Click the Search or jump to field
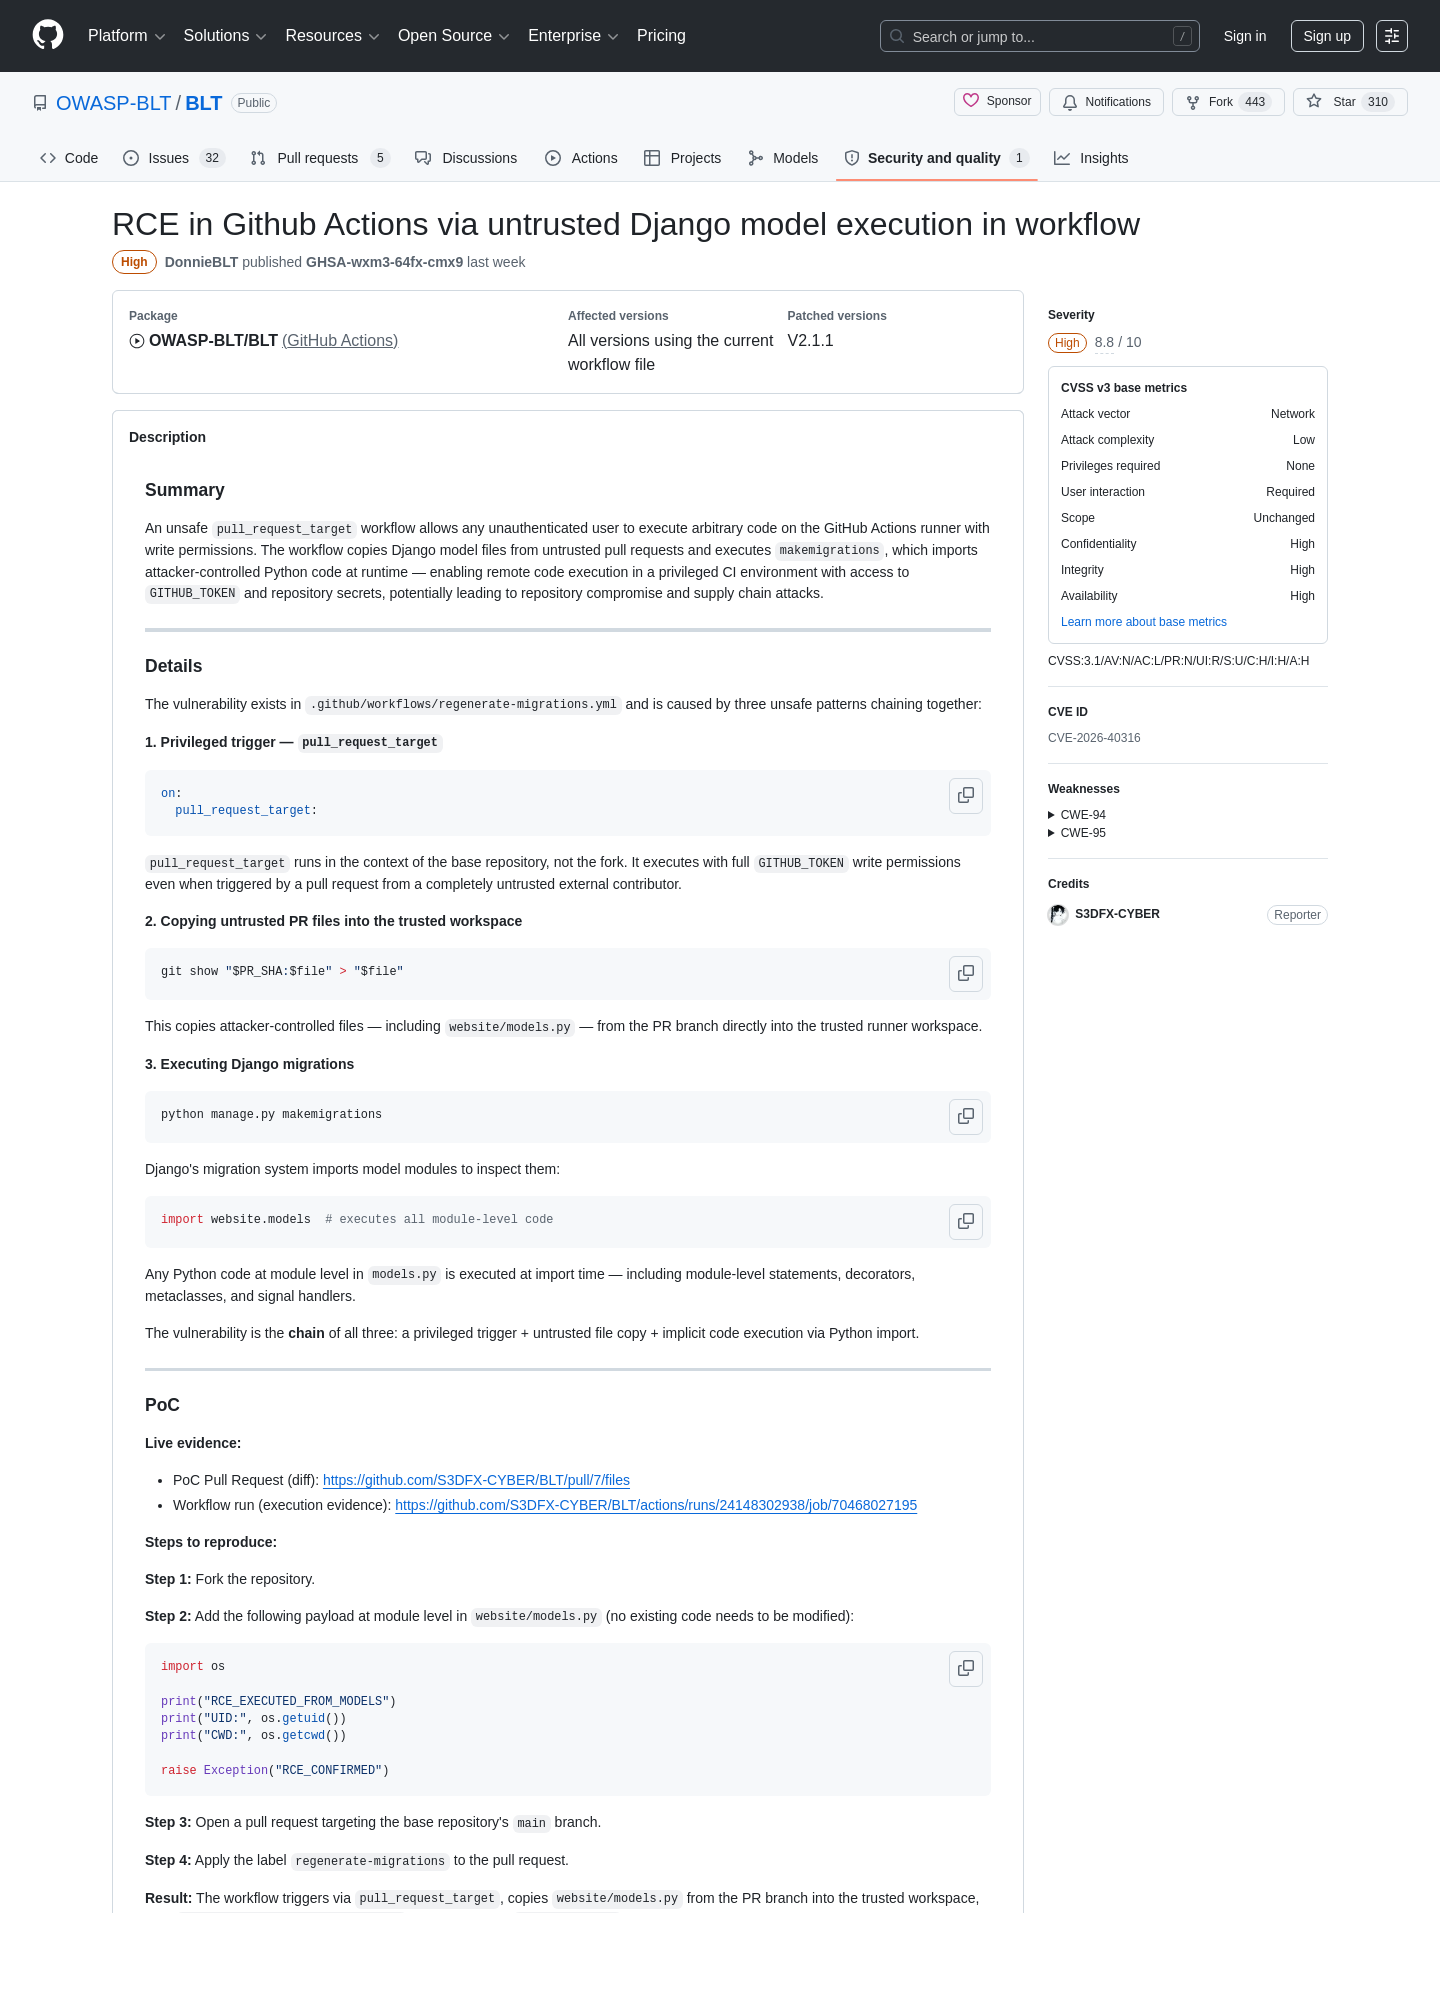 [1039, 36]
